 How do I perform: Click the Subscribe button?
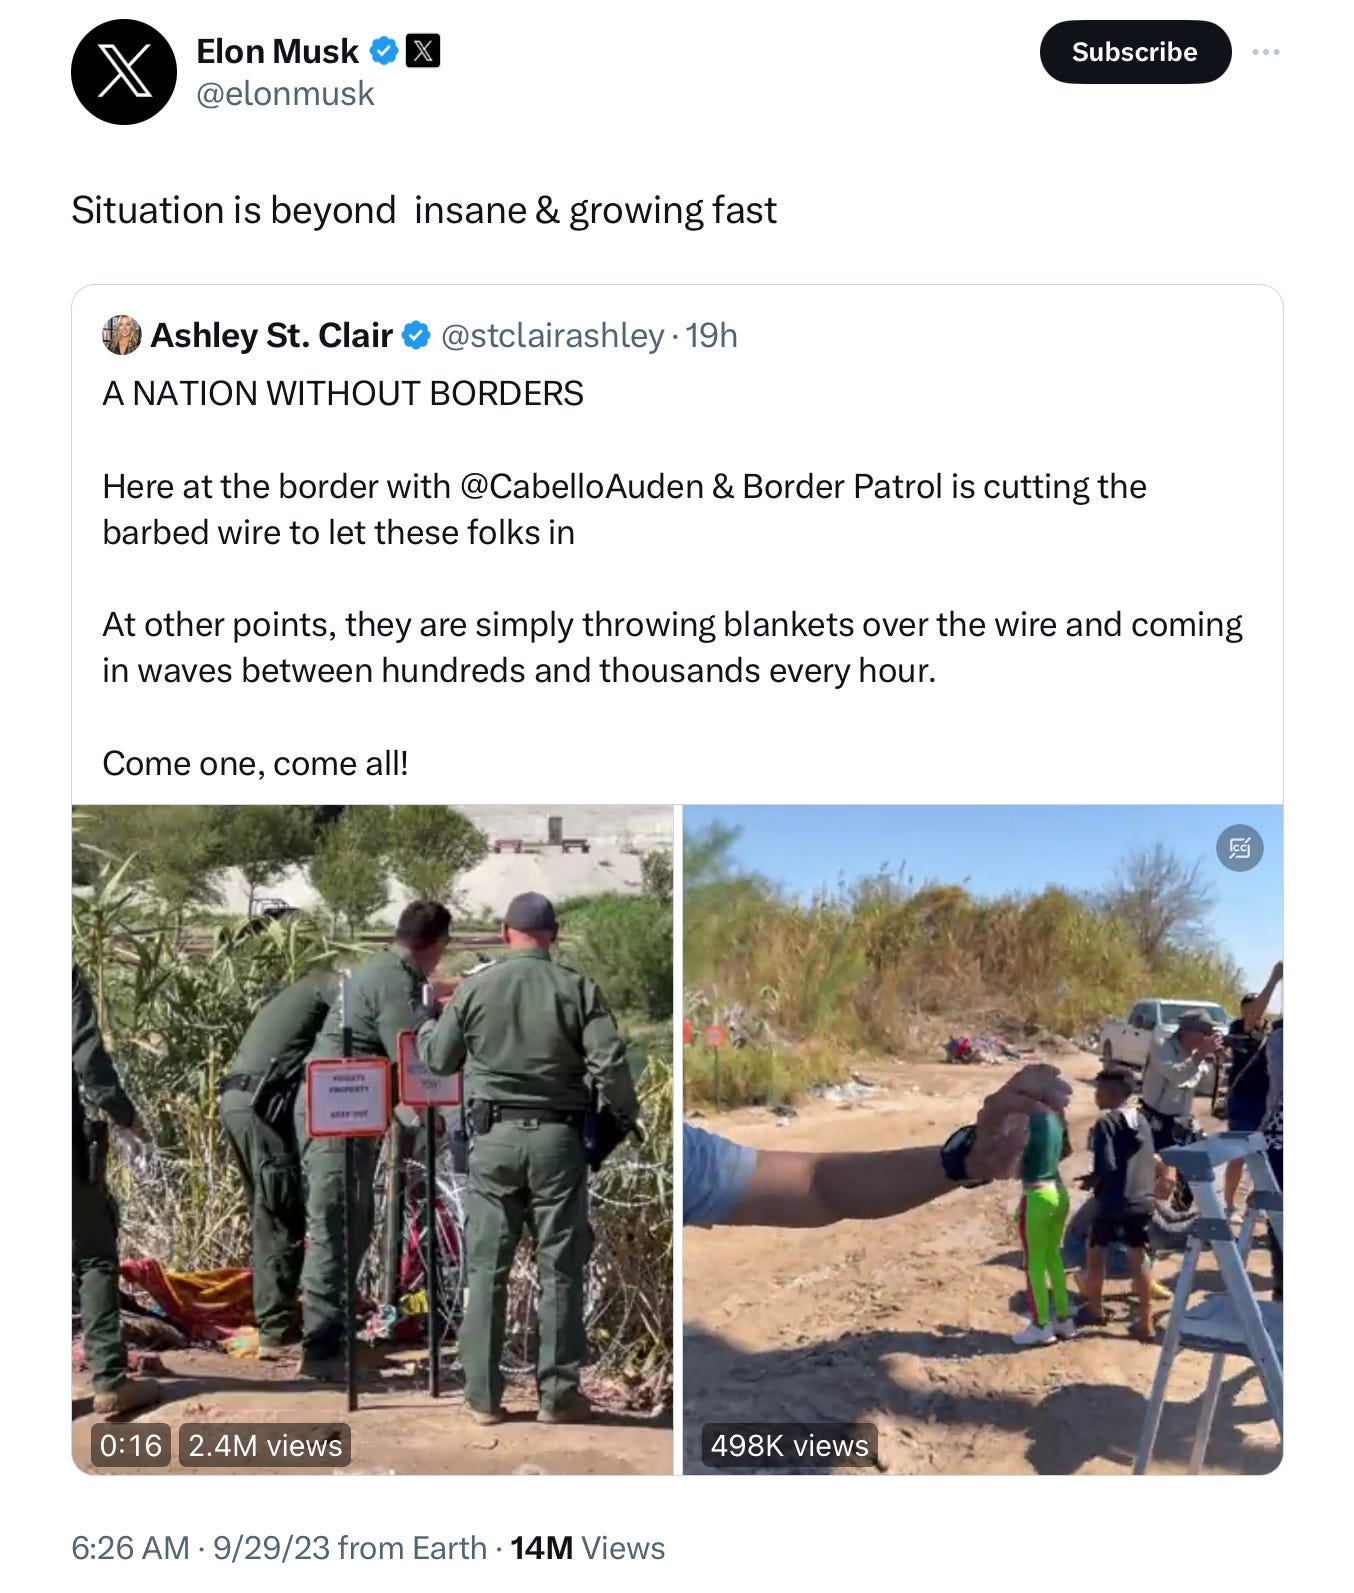1135,52
